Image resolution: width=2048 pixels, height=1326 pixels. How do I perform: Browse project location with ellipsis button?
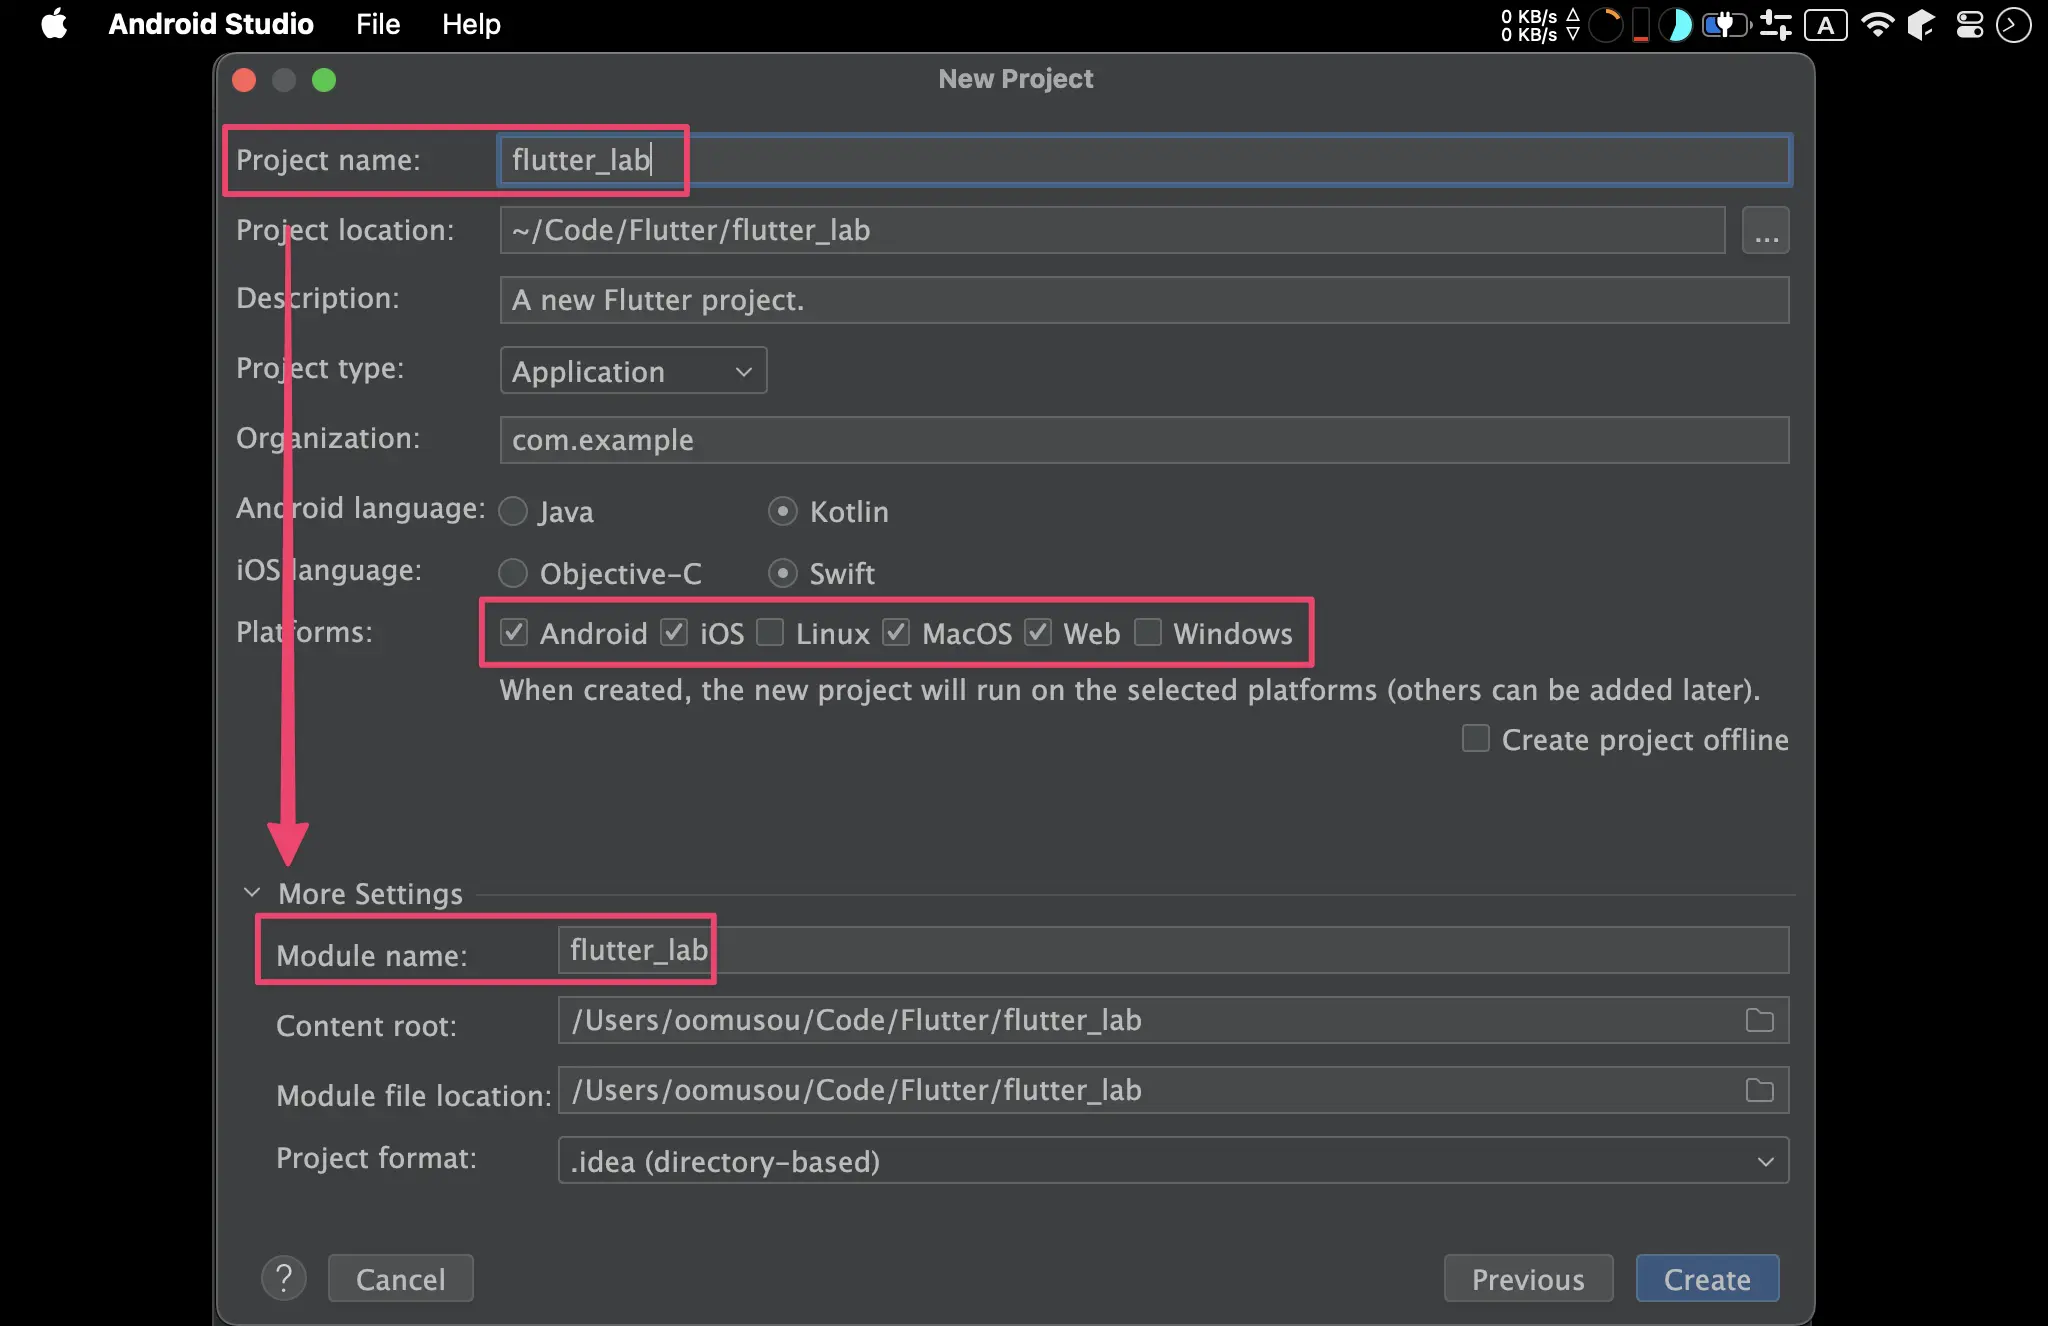(1766, 230)
